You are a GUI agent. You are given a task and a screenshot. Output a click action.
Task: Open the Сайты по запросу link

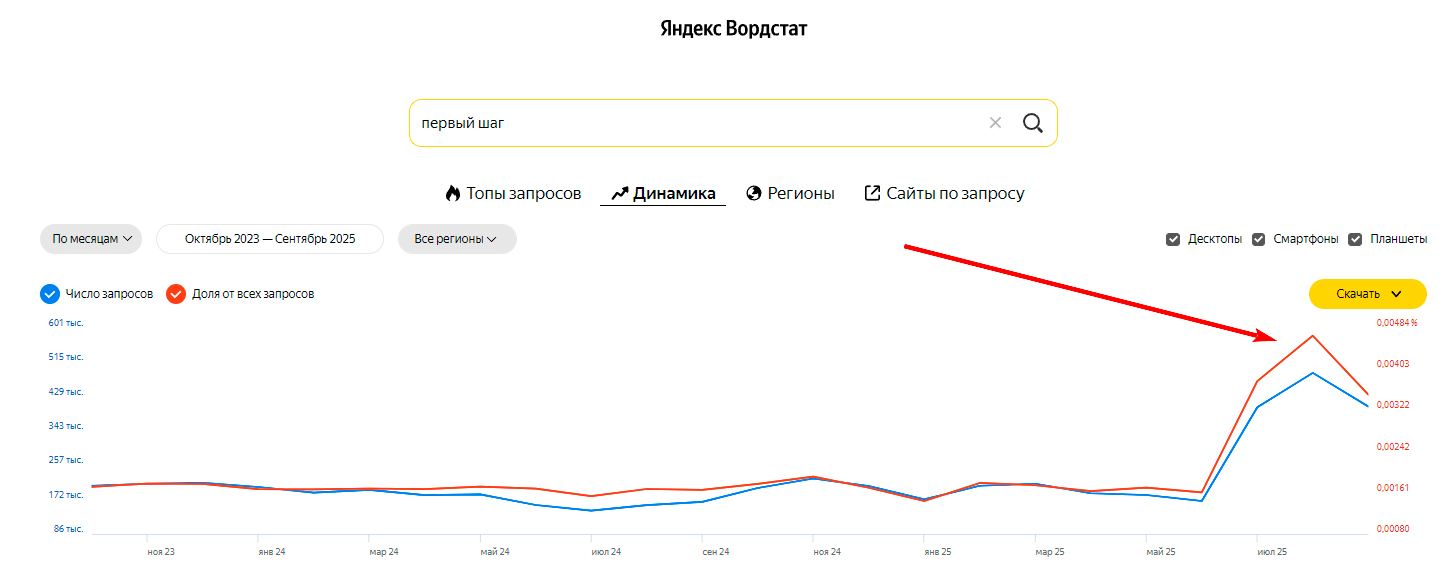click(955, 193)
